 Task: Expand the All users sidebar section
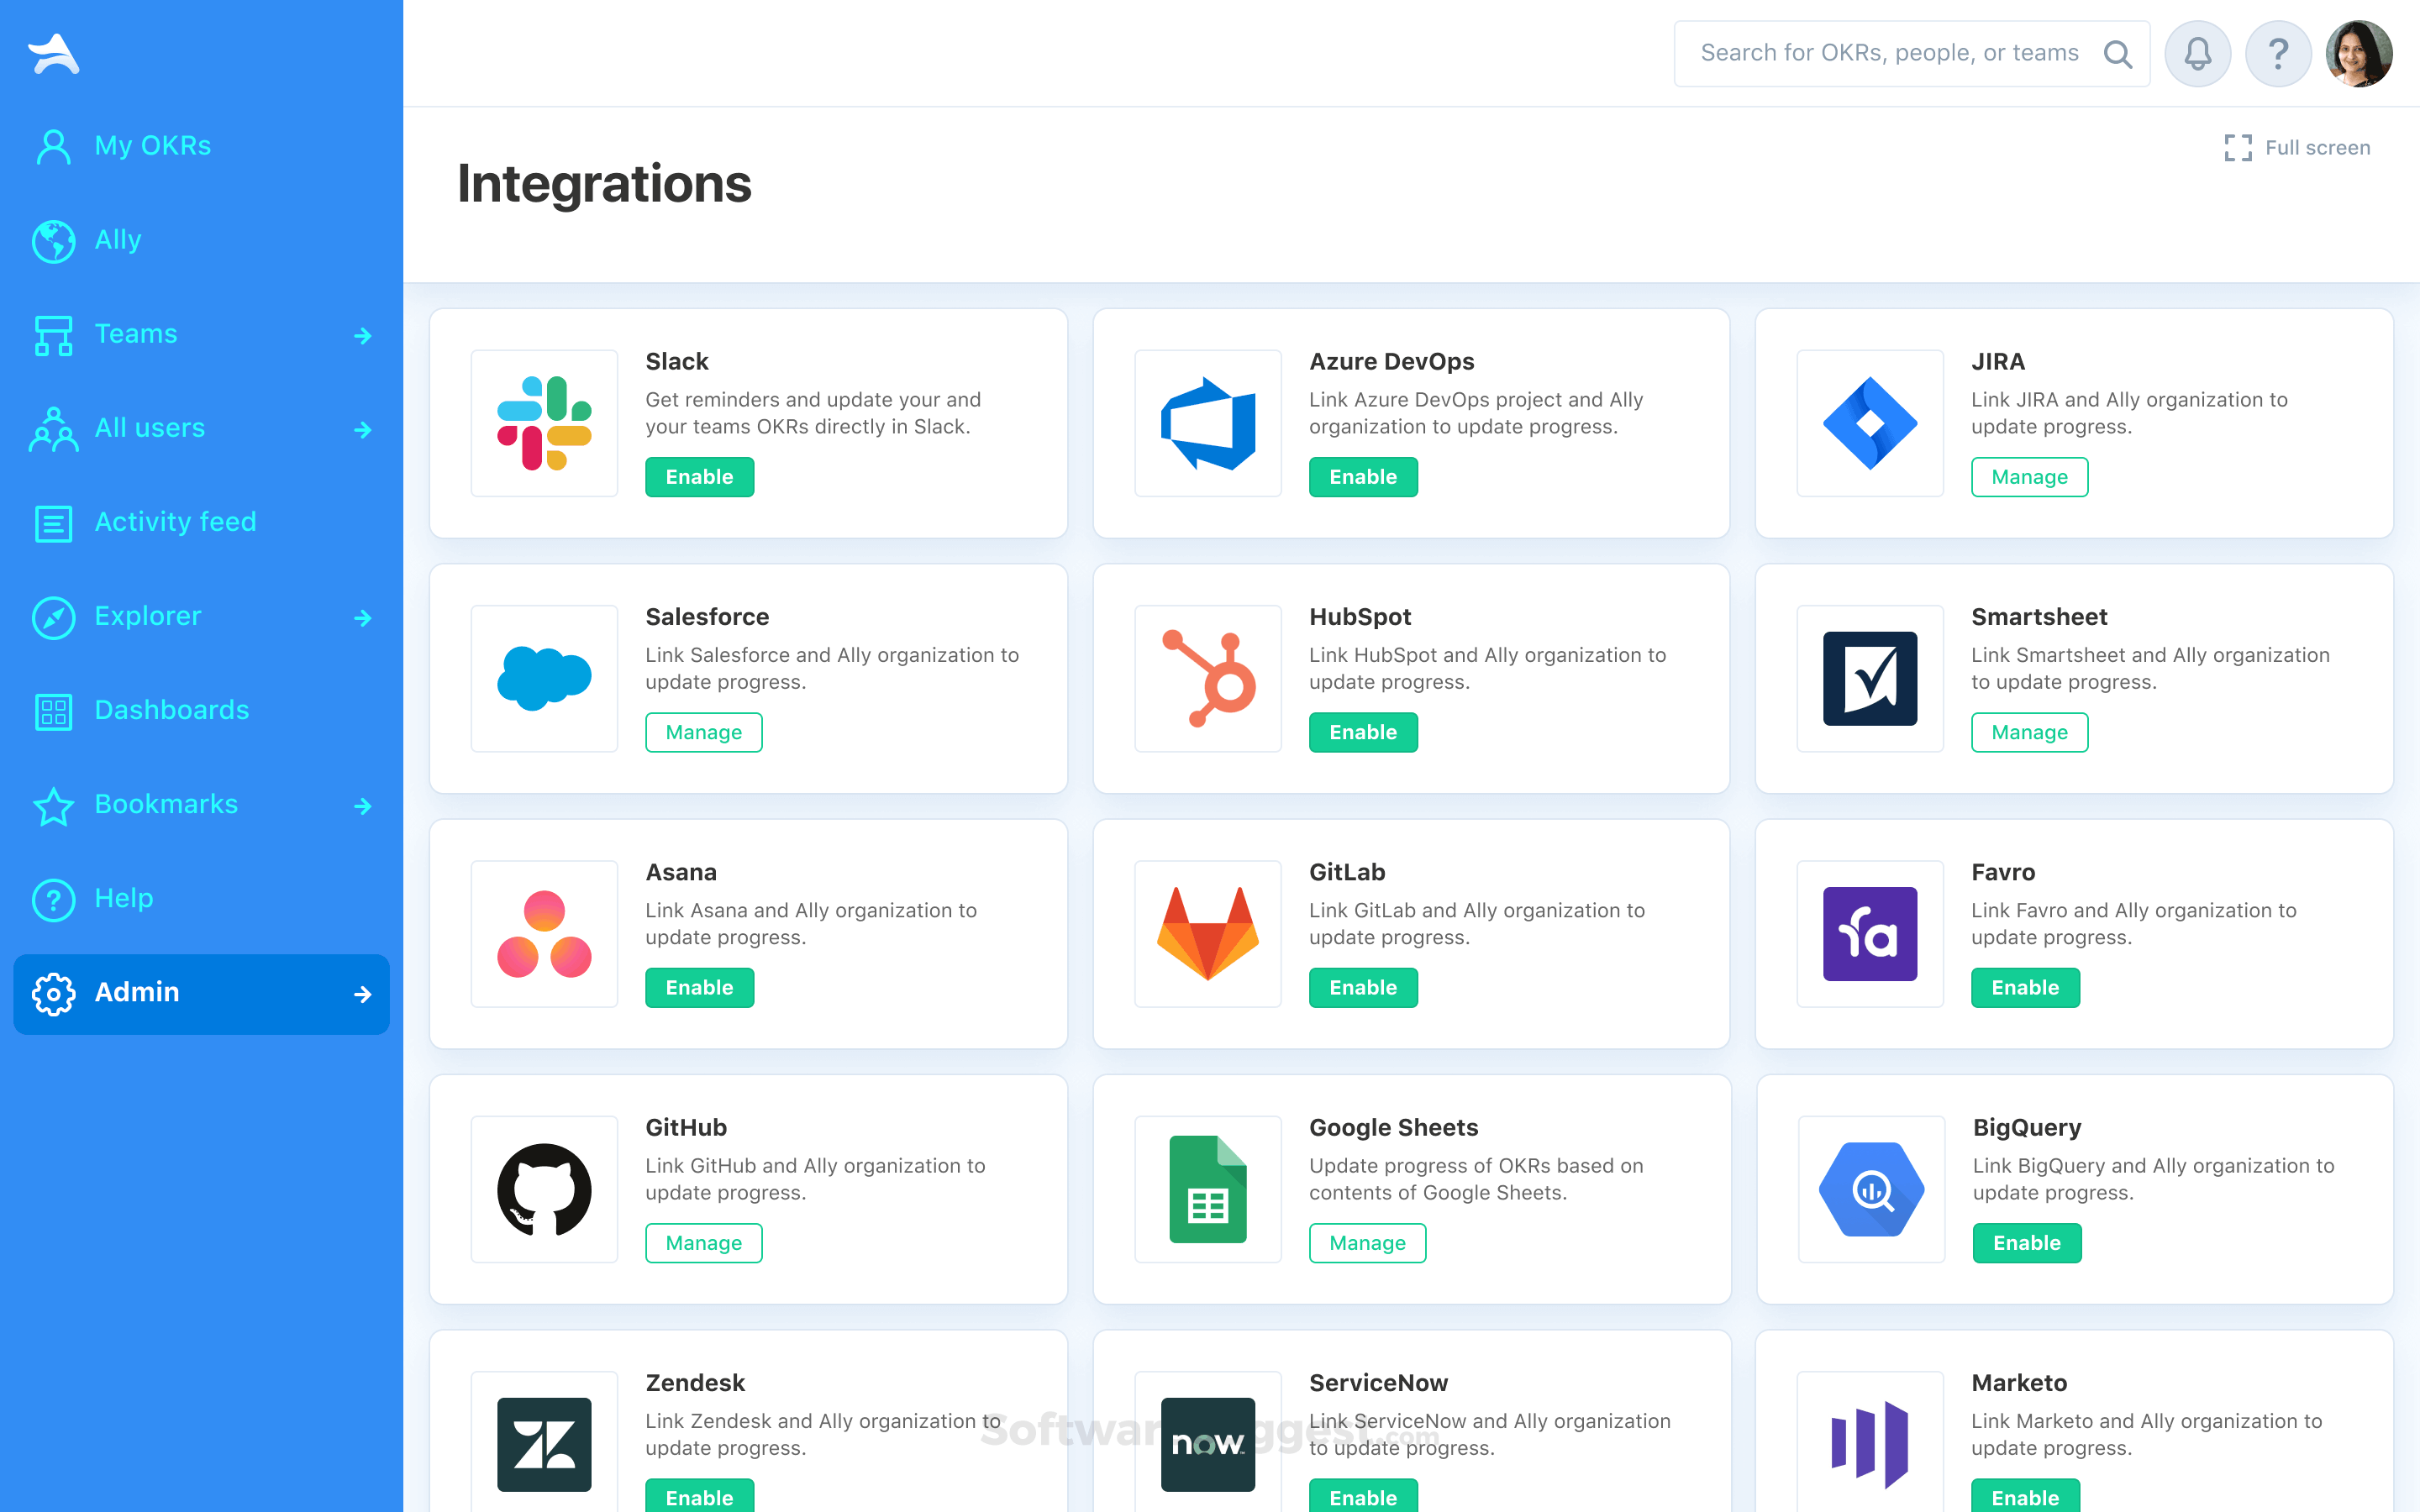pos(363,429)
